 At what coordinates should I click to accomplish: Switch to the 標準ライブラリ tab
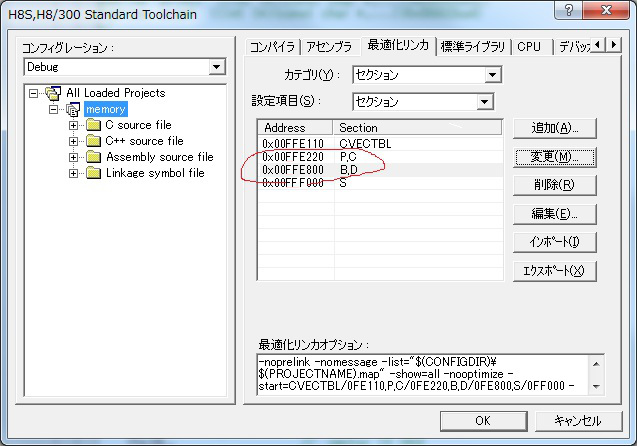(473, 47)
